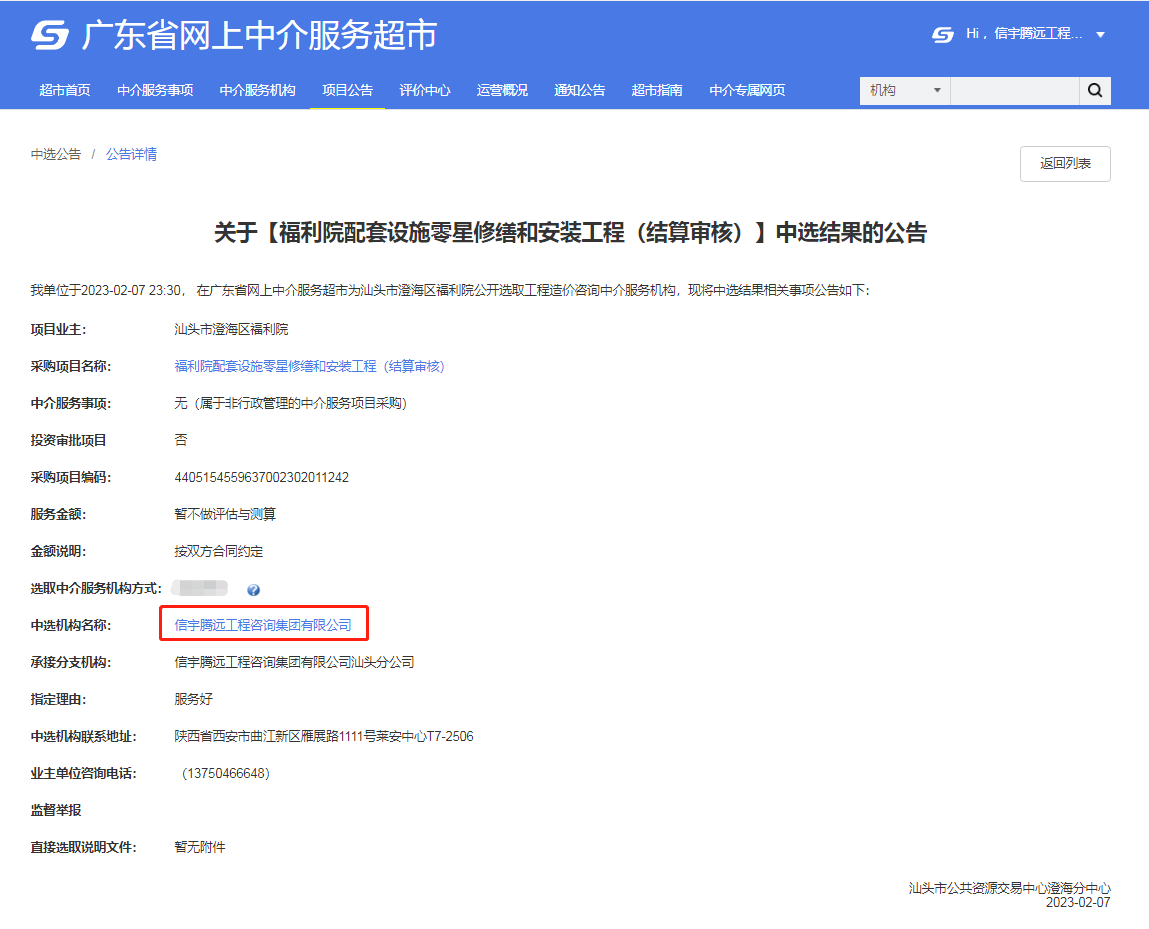
Task: Return via the 中选公告 breadcrumb link
Action: click(55, 153)
